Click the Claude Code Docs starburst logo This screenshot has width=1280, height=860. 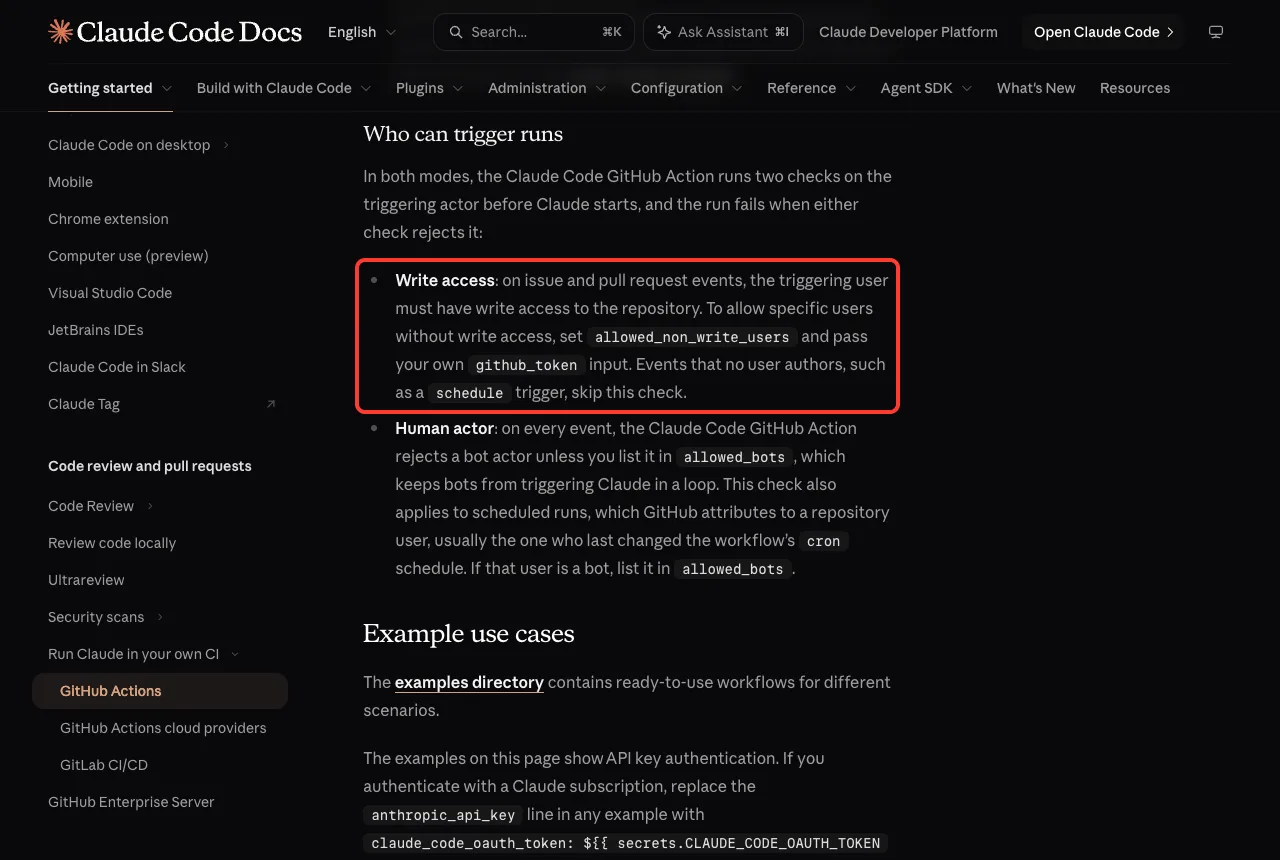coord(60,32)
